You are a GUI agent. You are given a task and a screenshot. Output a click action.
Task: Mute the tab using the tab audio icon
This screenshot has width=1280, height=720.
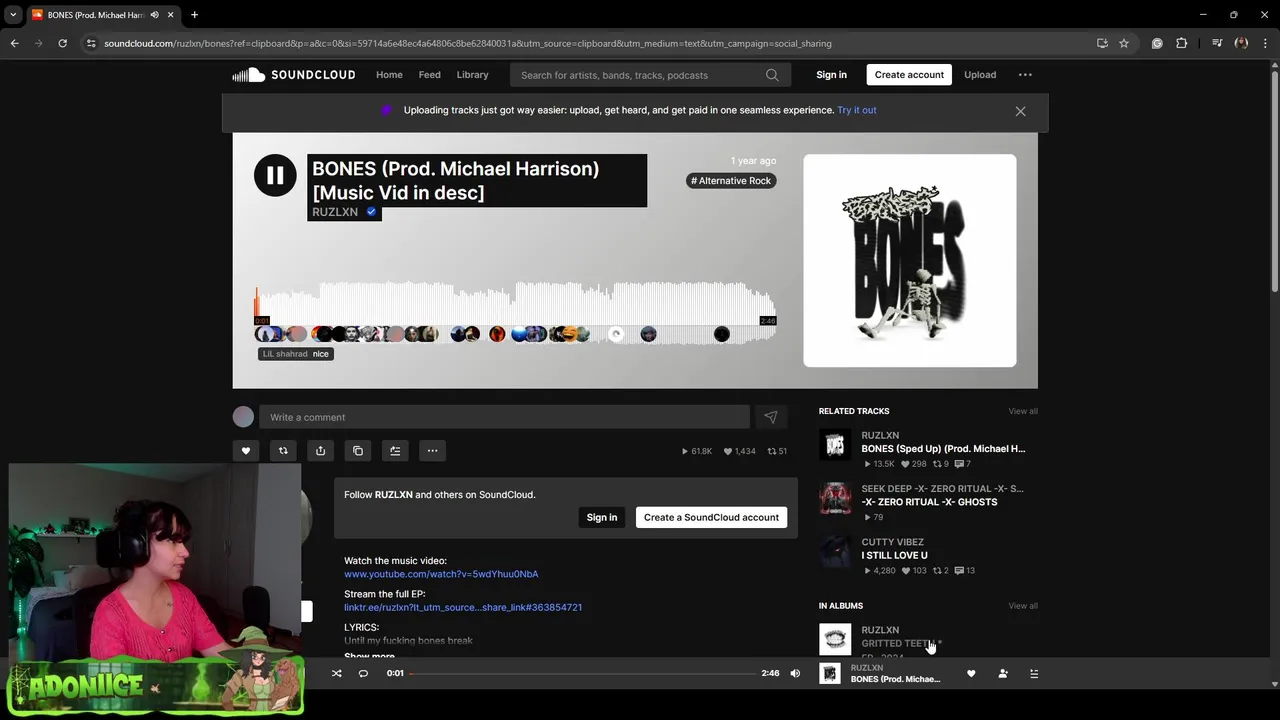(x=154, y=15)
